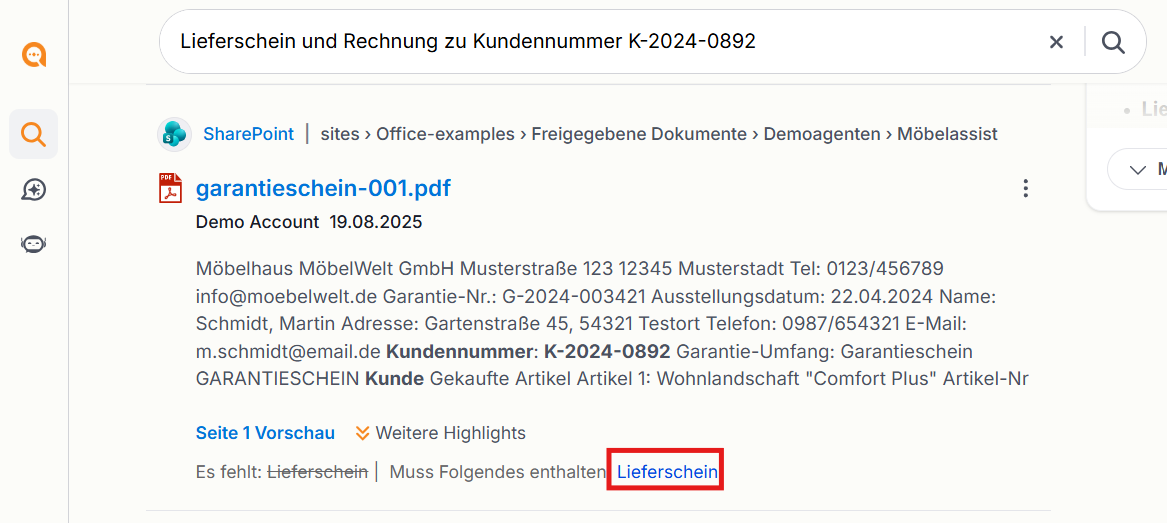Navigate to Freigegebene Dokumente breadcrumb
Screen dimensions: 1167x523
pos(639,135)
